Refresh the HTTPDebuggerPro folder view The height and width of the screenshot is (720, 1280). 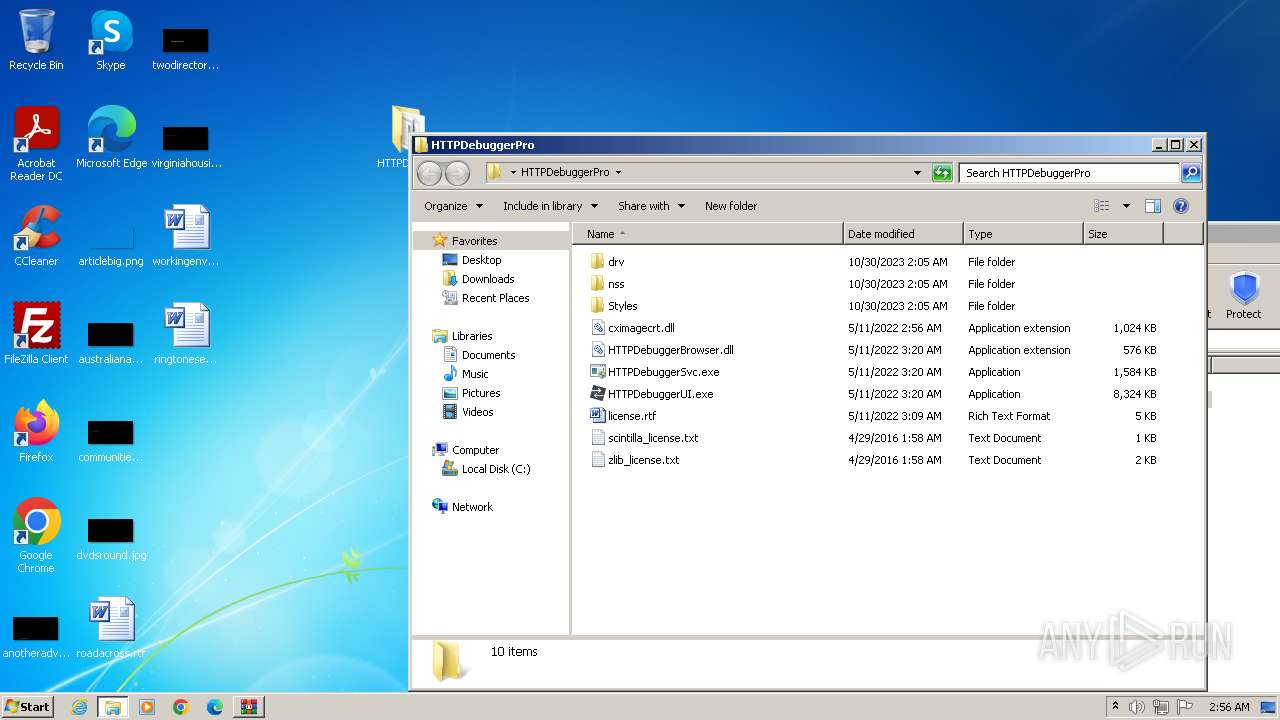[942, 173]
